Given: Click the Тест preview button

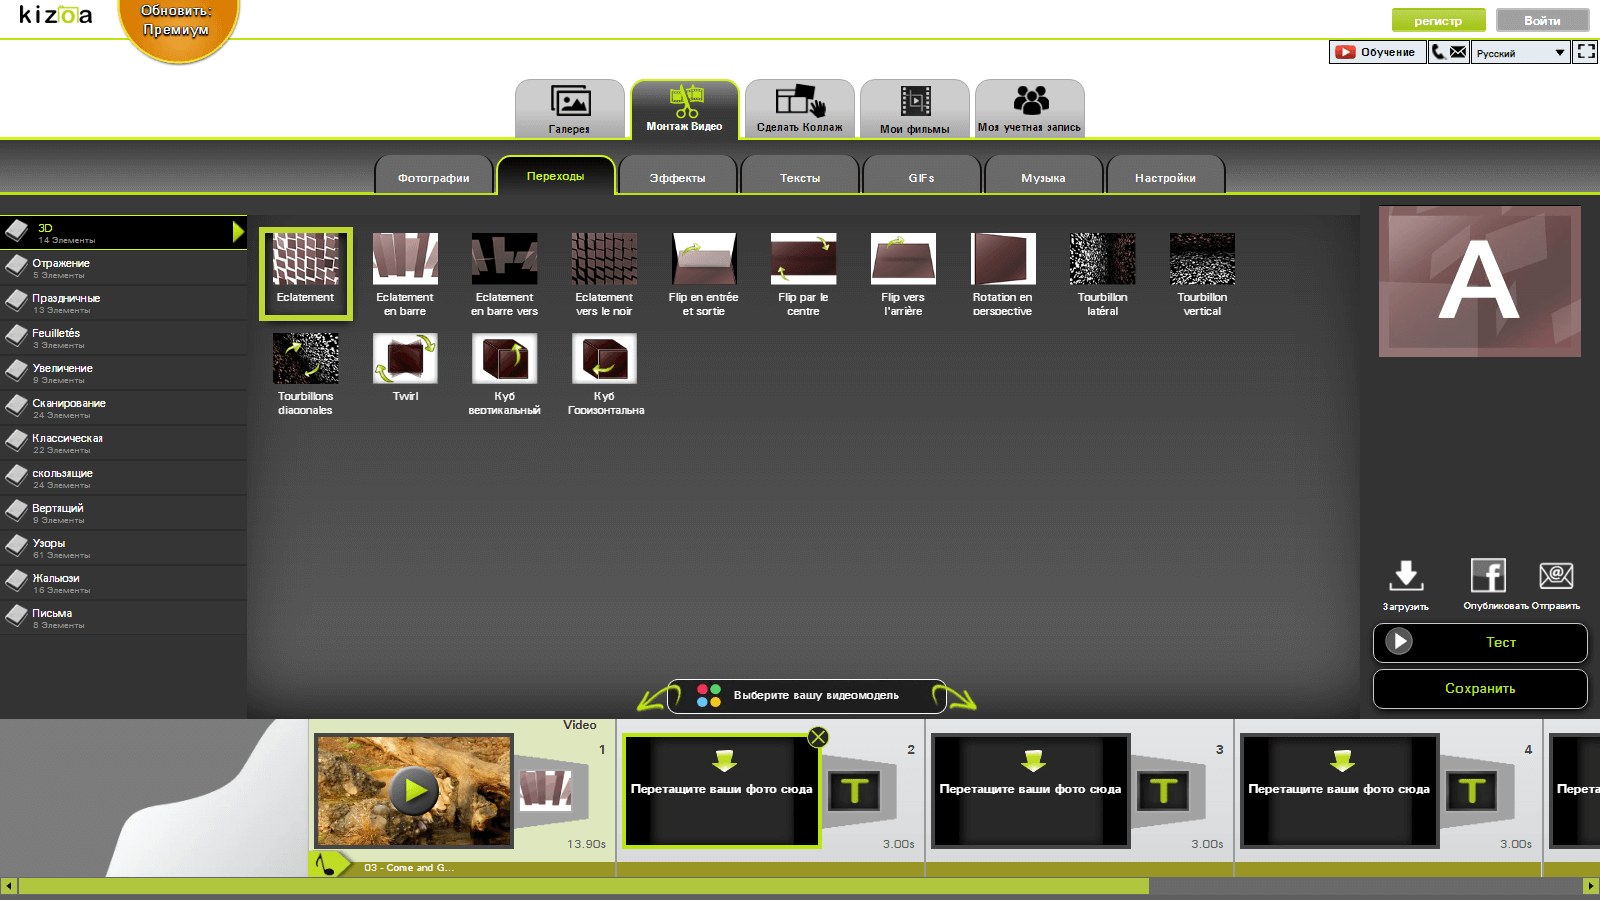Looking at the screenshot, I should point(1480,642).
